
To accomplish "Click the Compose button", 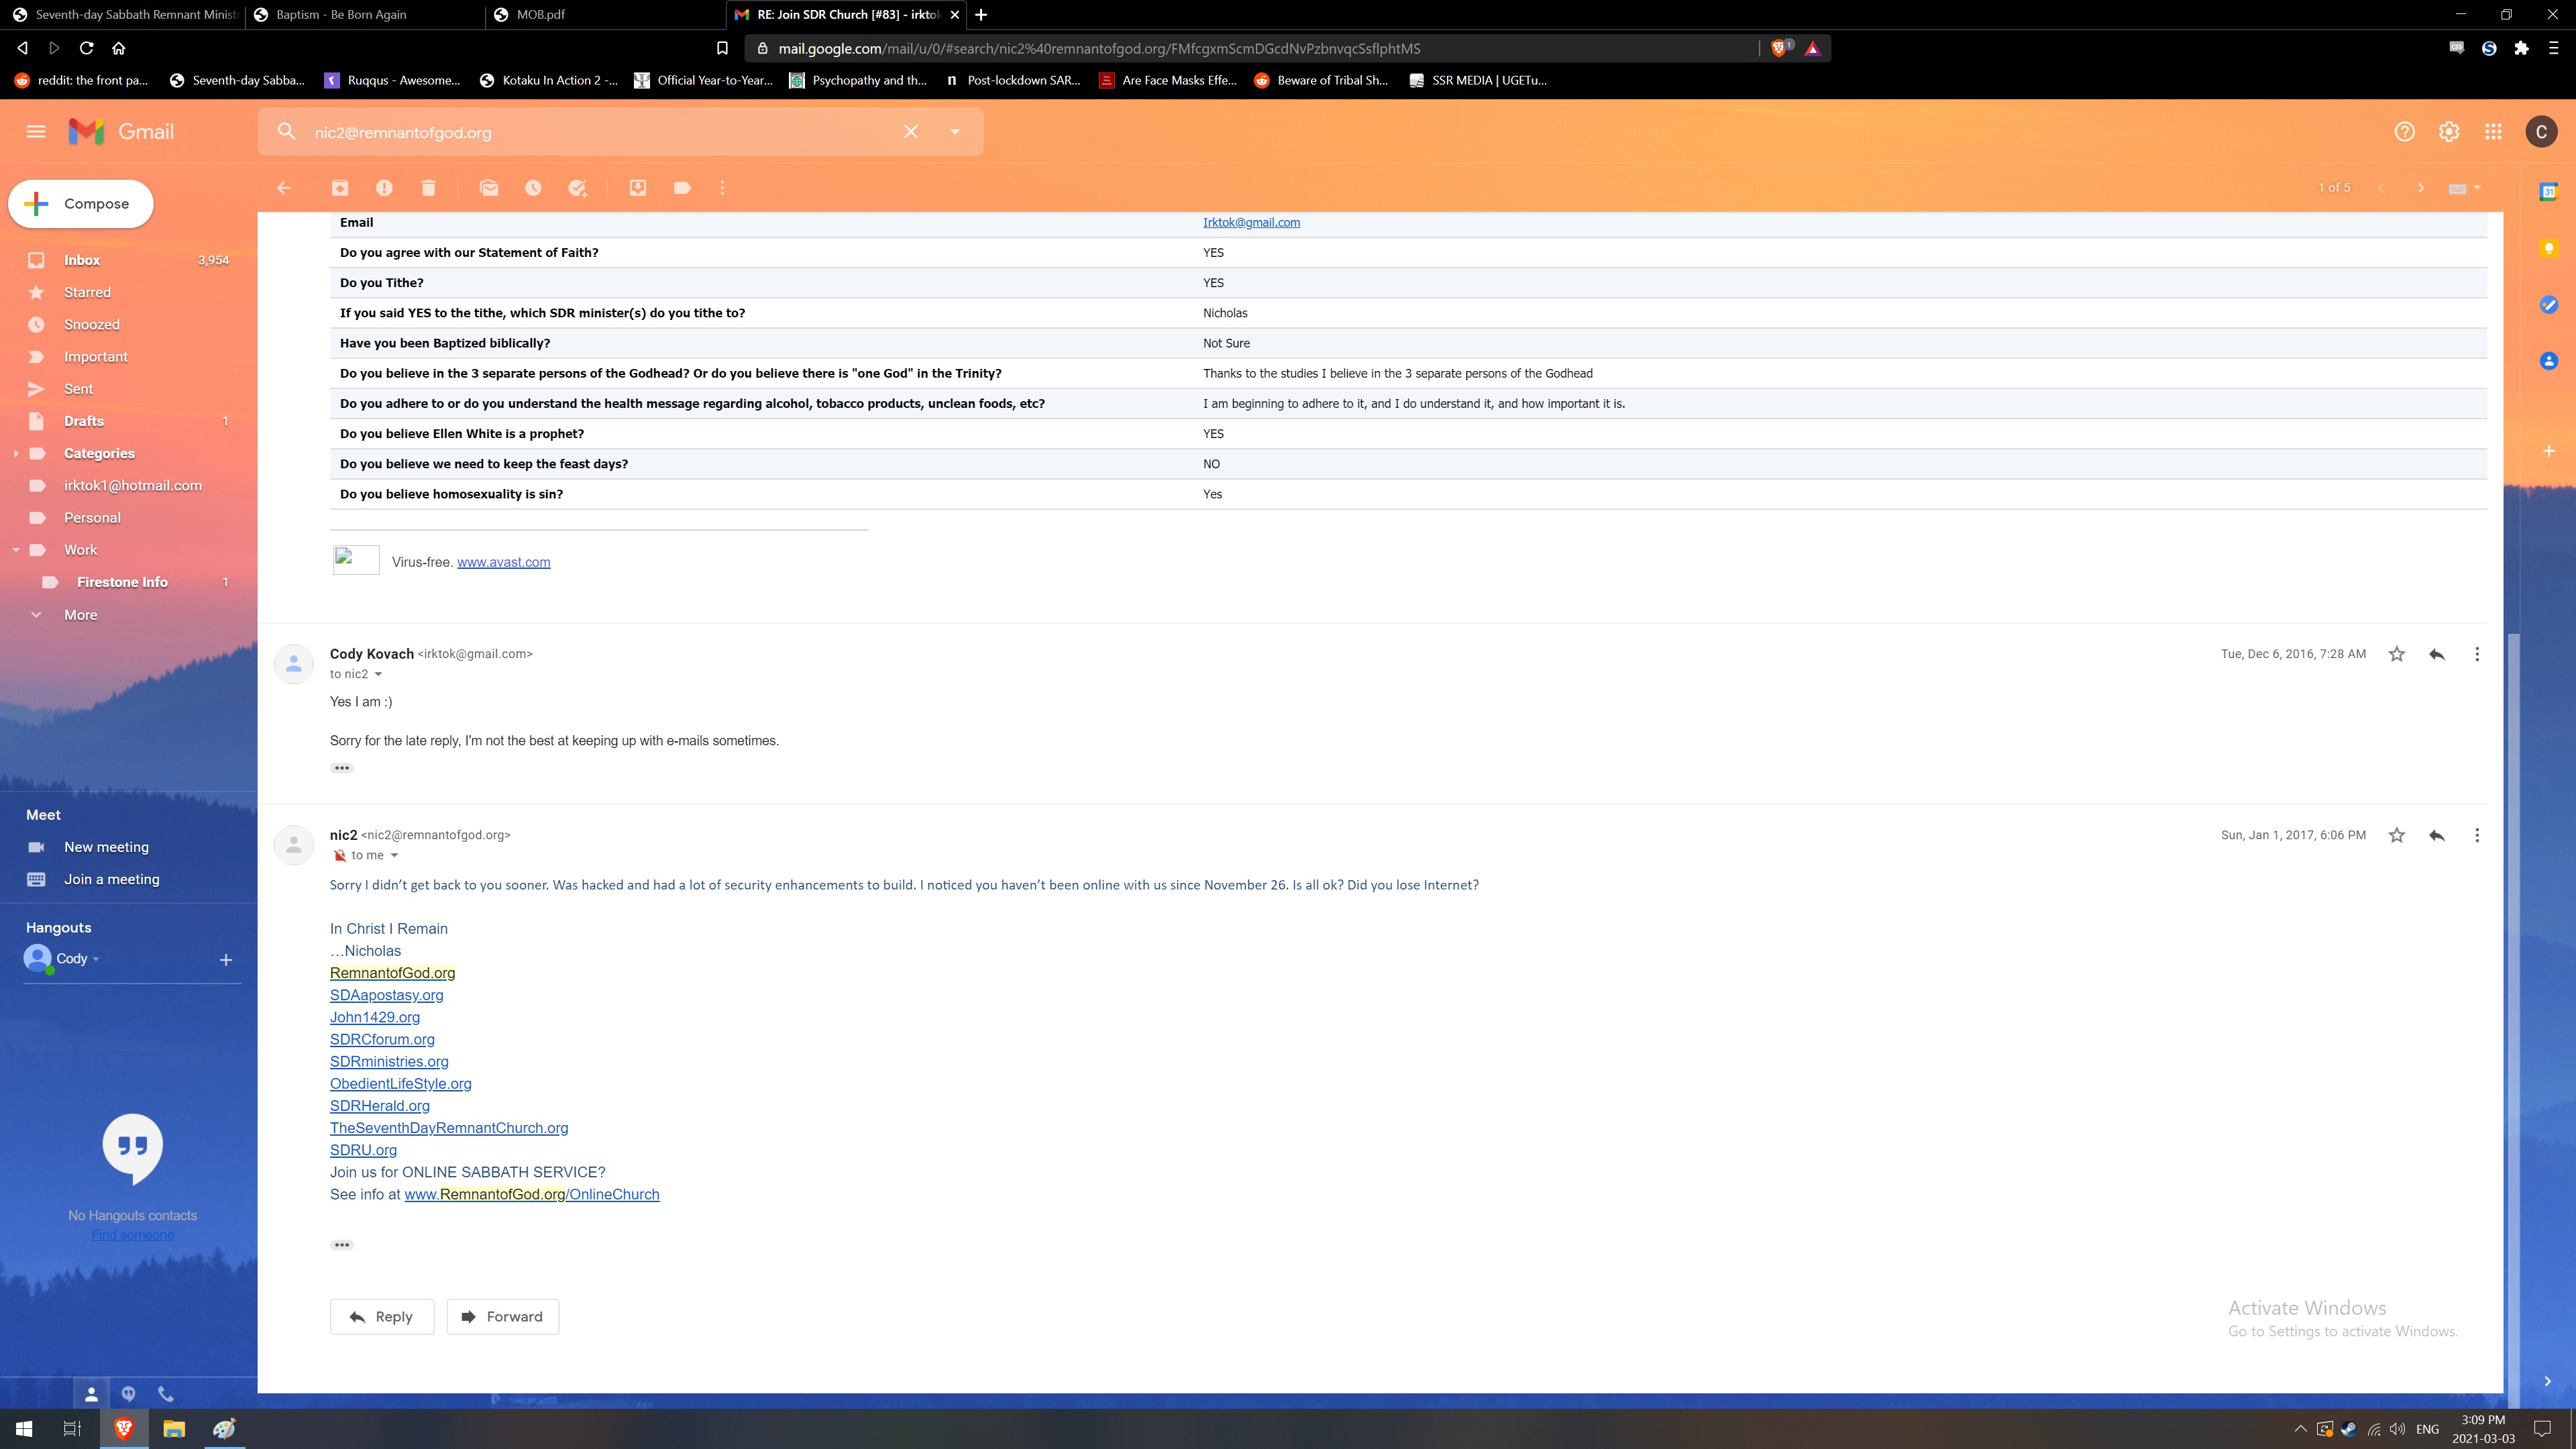I will click(x=81, y=204).
